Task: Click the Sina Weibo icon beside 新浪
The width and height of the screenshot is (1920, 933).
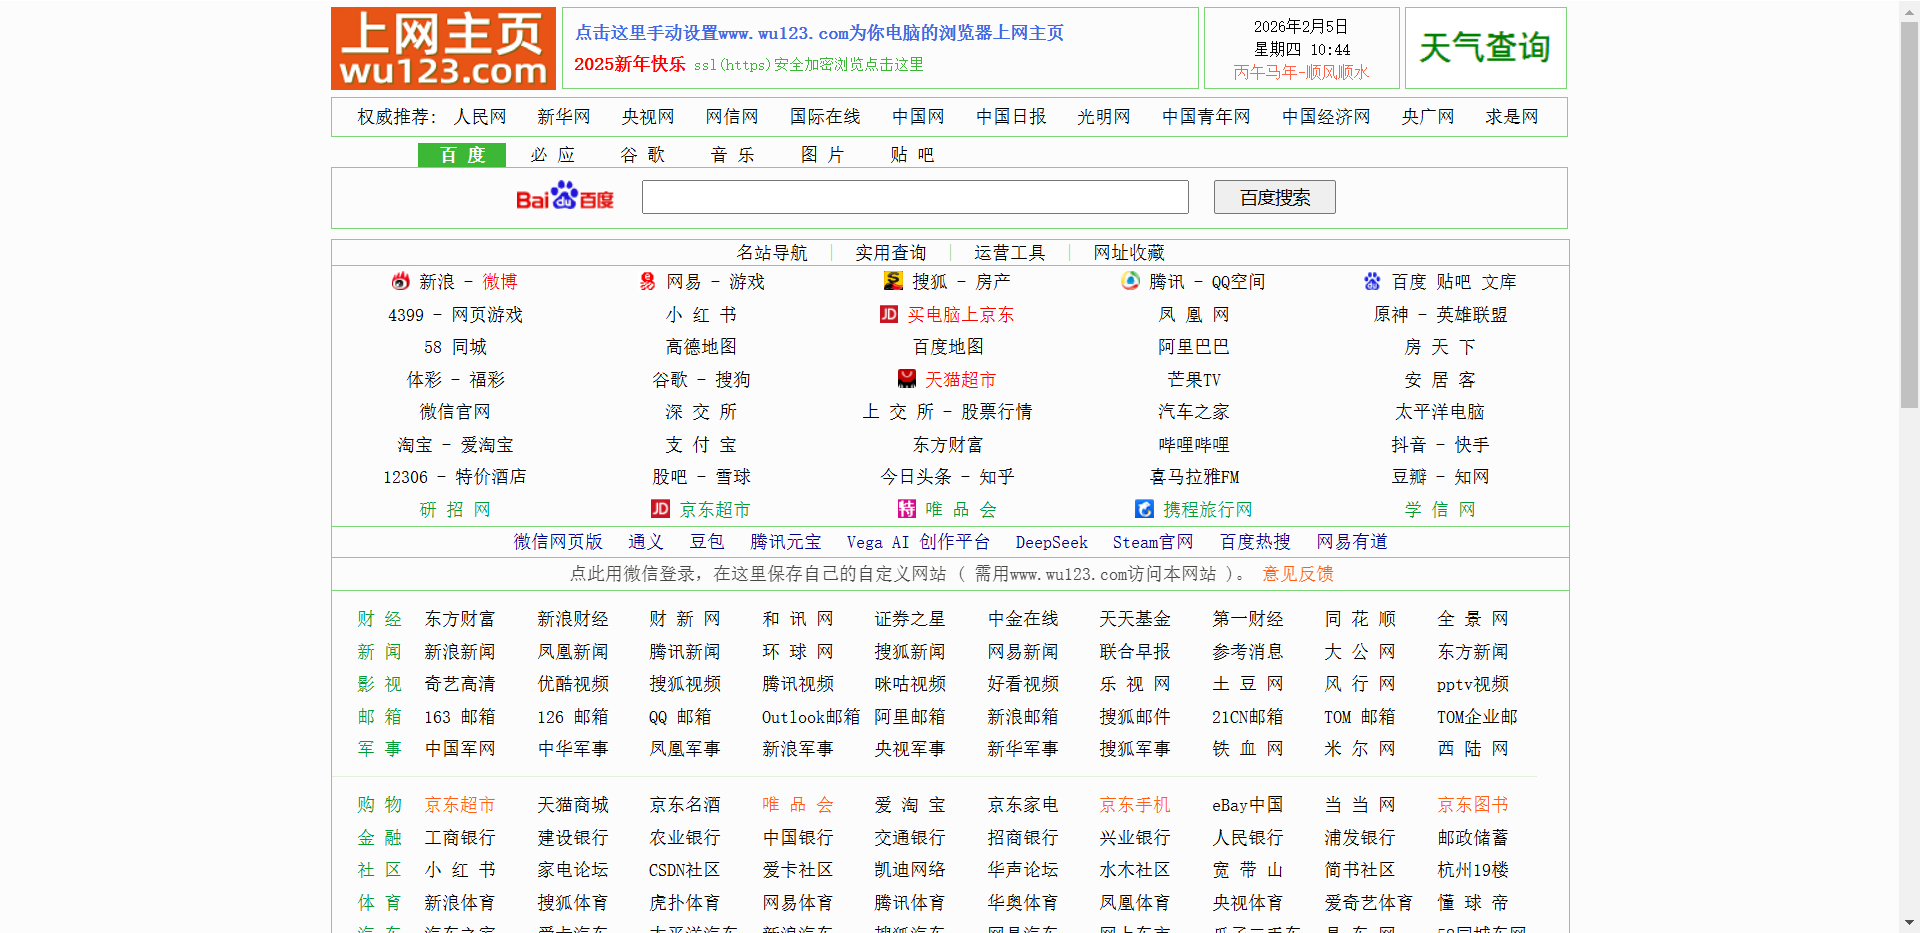Action: click(401, 282)
